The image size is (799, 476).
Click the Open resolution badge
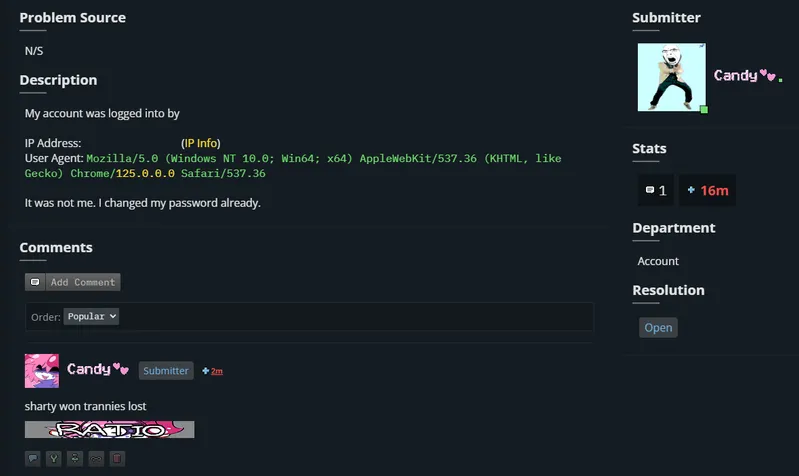pos(658,327)
